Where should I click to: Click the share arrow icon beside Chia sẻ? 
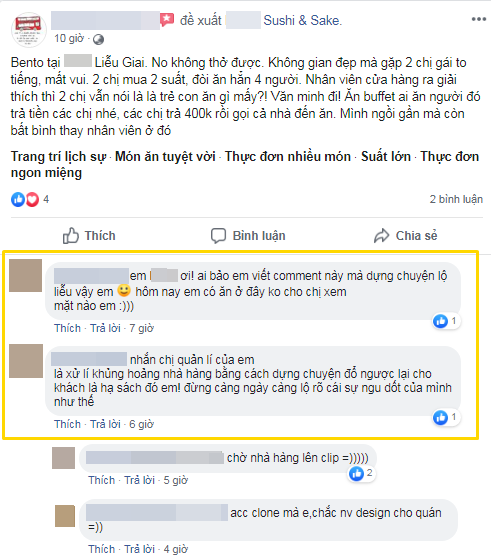tap(381, 236)
